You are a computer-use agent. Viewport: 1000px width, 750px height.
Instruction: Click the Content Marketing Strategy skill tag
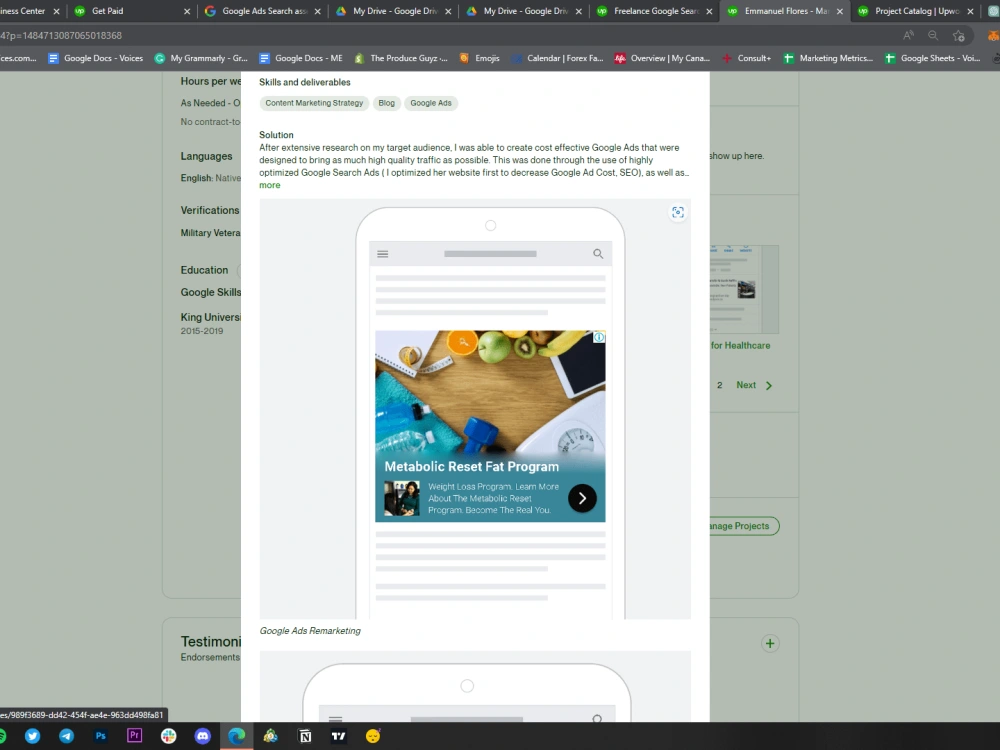coord(314,103)
